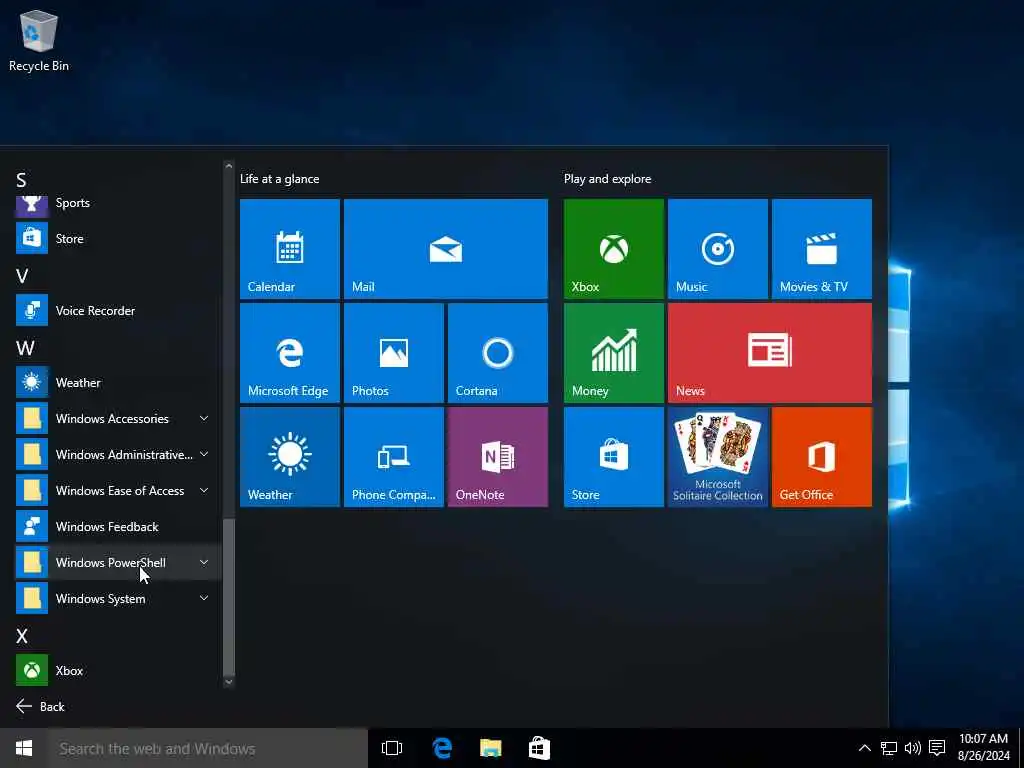Open the volume tray icon
This screenshot has width=1024, height=768.
click(x=912, y=748)
